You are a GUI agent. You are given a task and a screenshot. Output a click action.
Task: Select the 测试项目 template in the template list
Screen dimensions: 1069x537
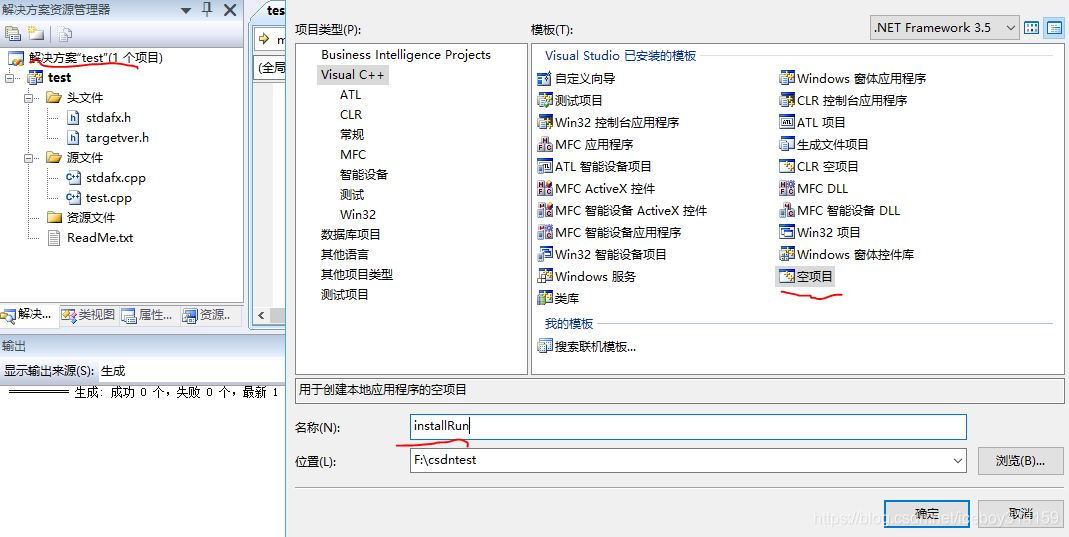pos(570,100)
